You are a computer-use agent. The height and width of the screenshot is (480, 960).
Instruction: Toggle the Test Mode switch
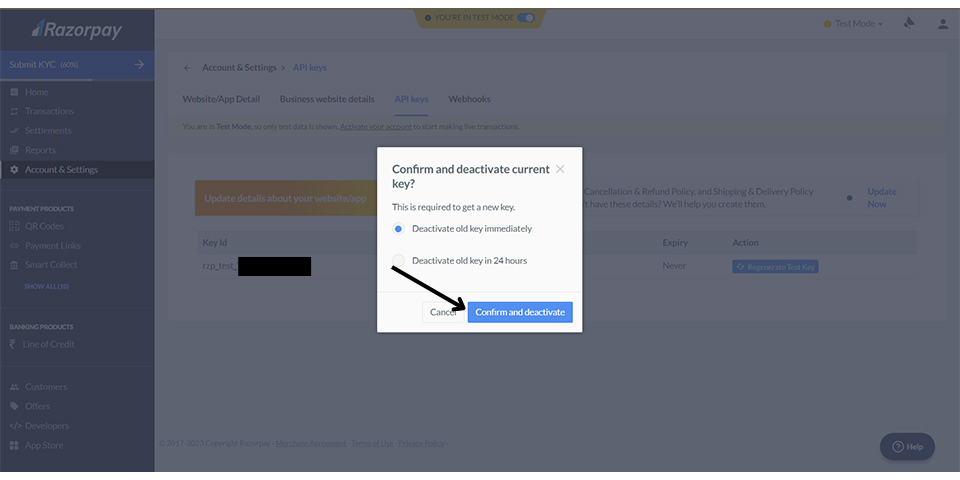coord(526,18)
